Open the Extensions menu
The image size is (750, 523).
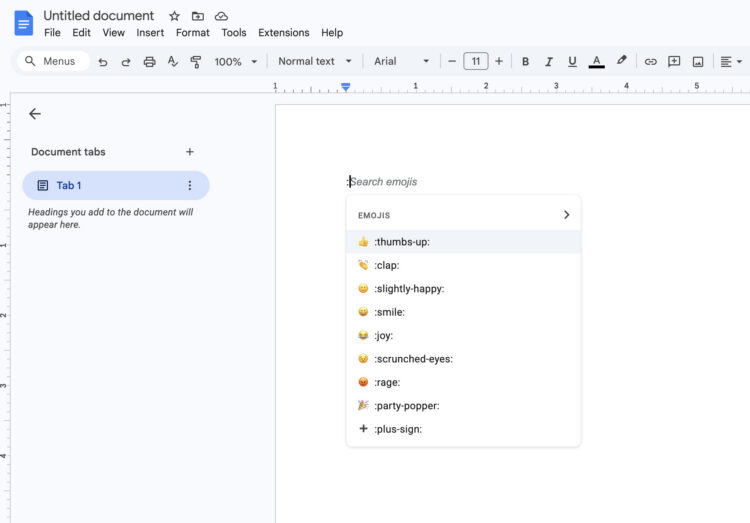(x=284, y=33)
